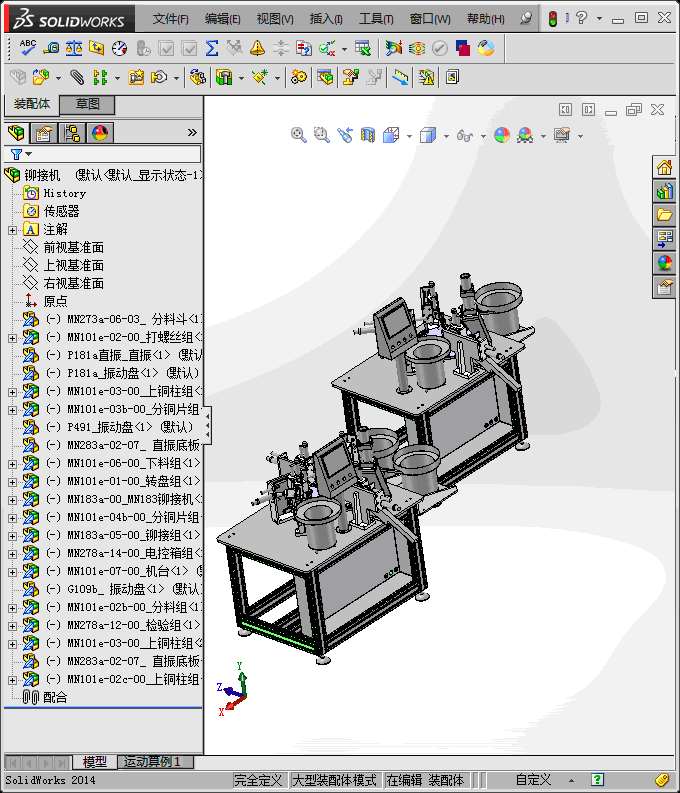
Task: Click the rebuild traffic light icon
Action: pyautogui.click(x=553, y=19)
